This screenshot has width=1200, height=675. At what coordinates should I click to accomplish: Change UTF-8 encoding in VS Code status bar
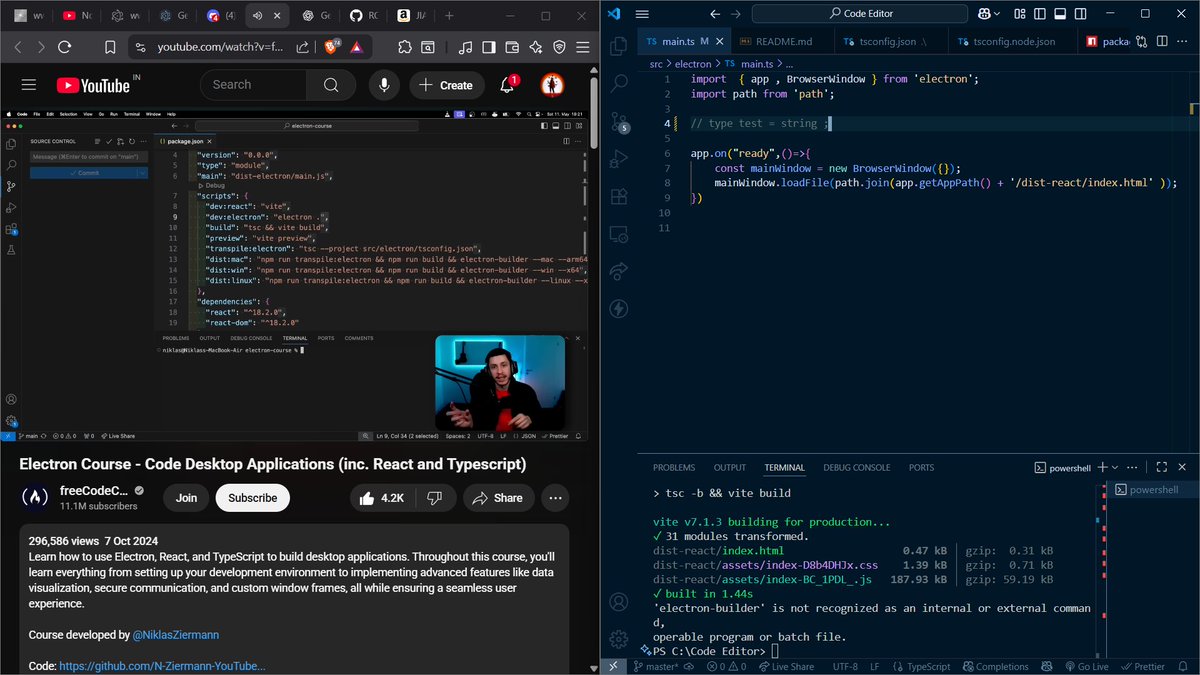(845, 667)
